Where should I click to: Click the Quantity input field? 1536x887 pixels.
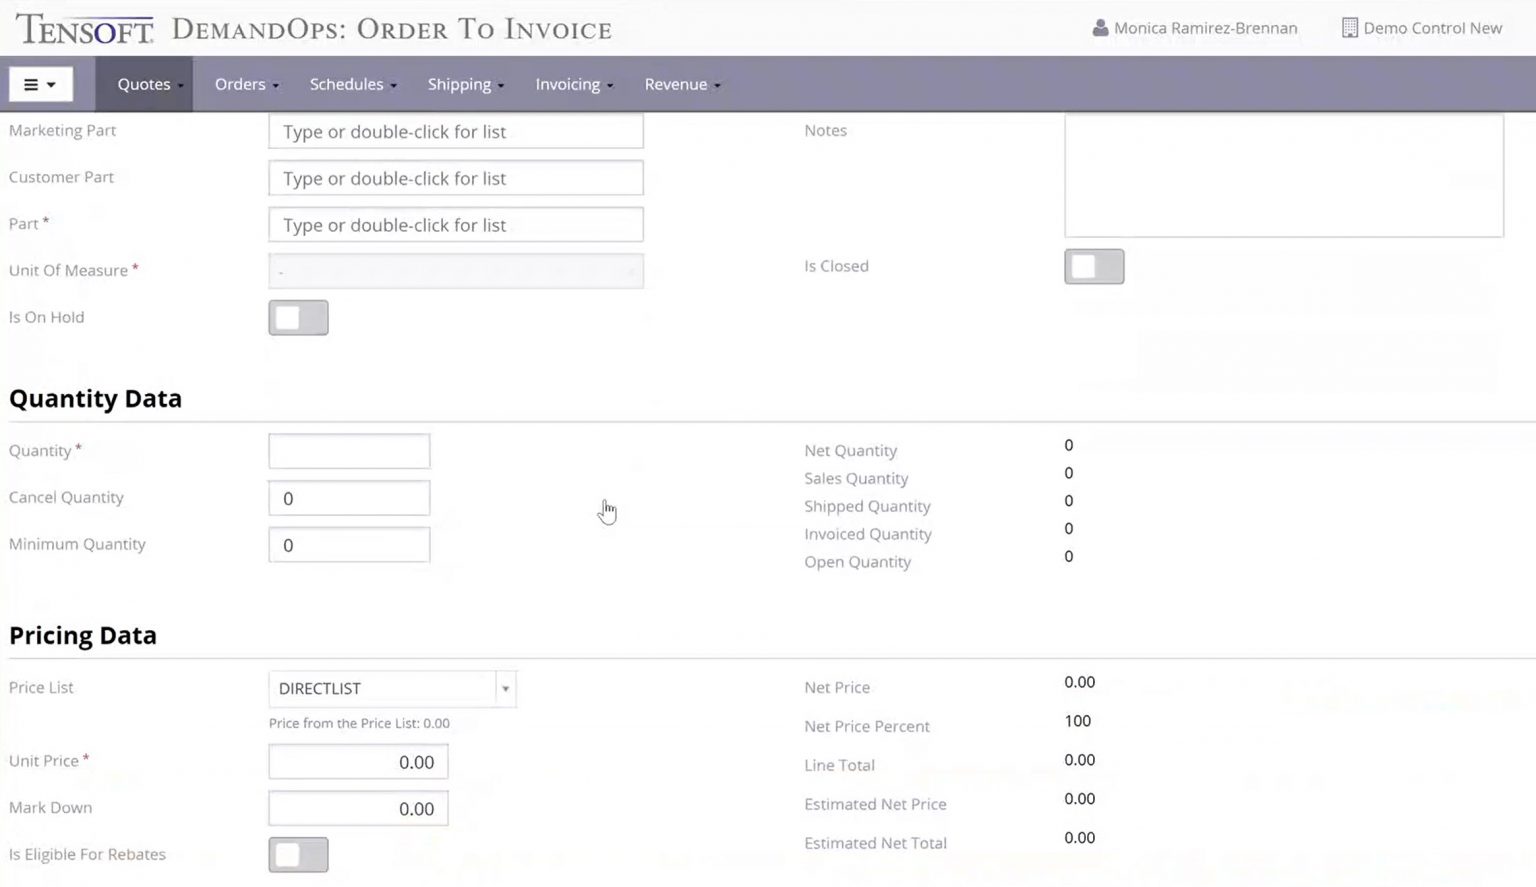348,450
